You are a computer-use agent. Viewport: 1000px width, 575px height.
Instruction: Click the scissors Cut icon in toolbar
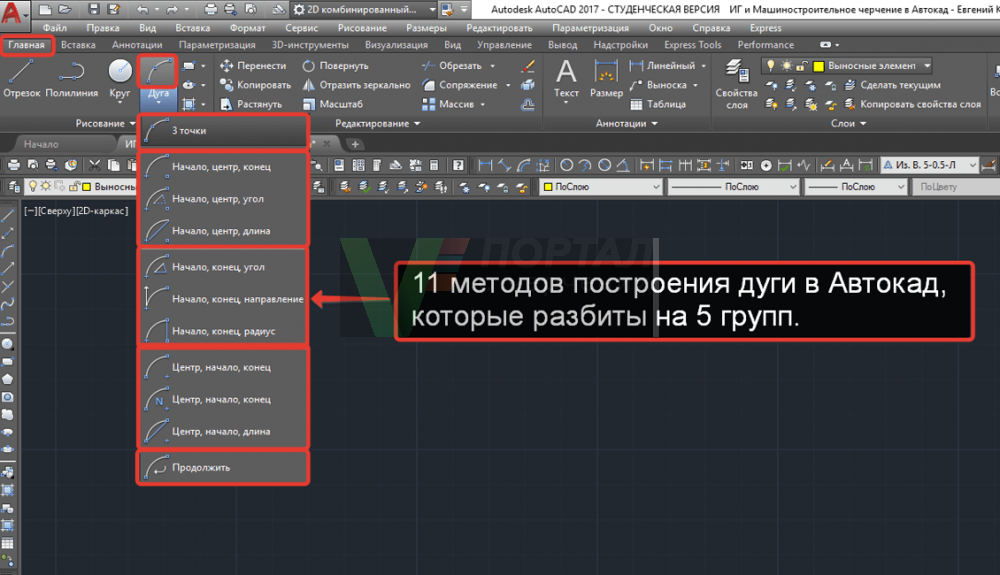tap(94, 165)
